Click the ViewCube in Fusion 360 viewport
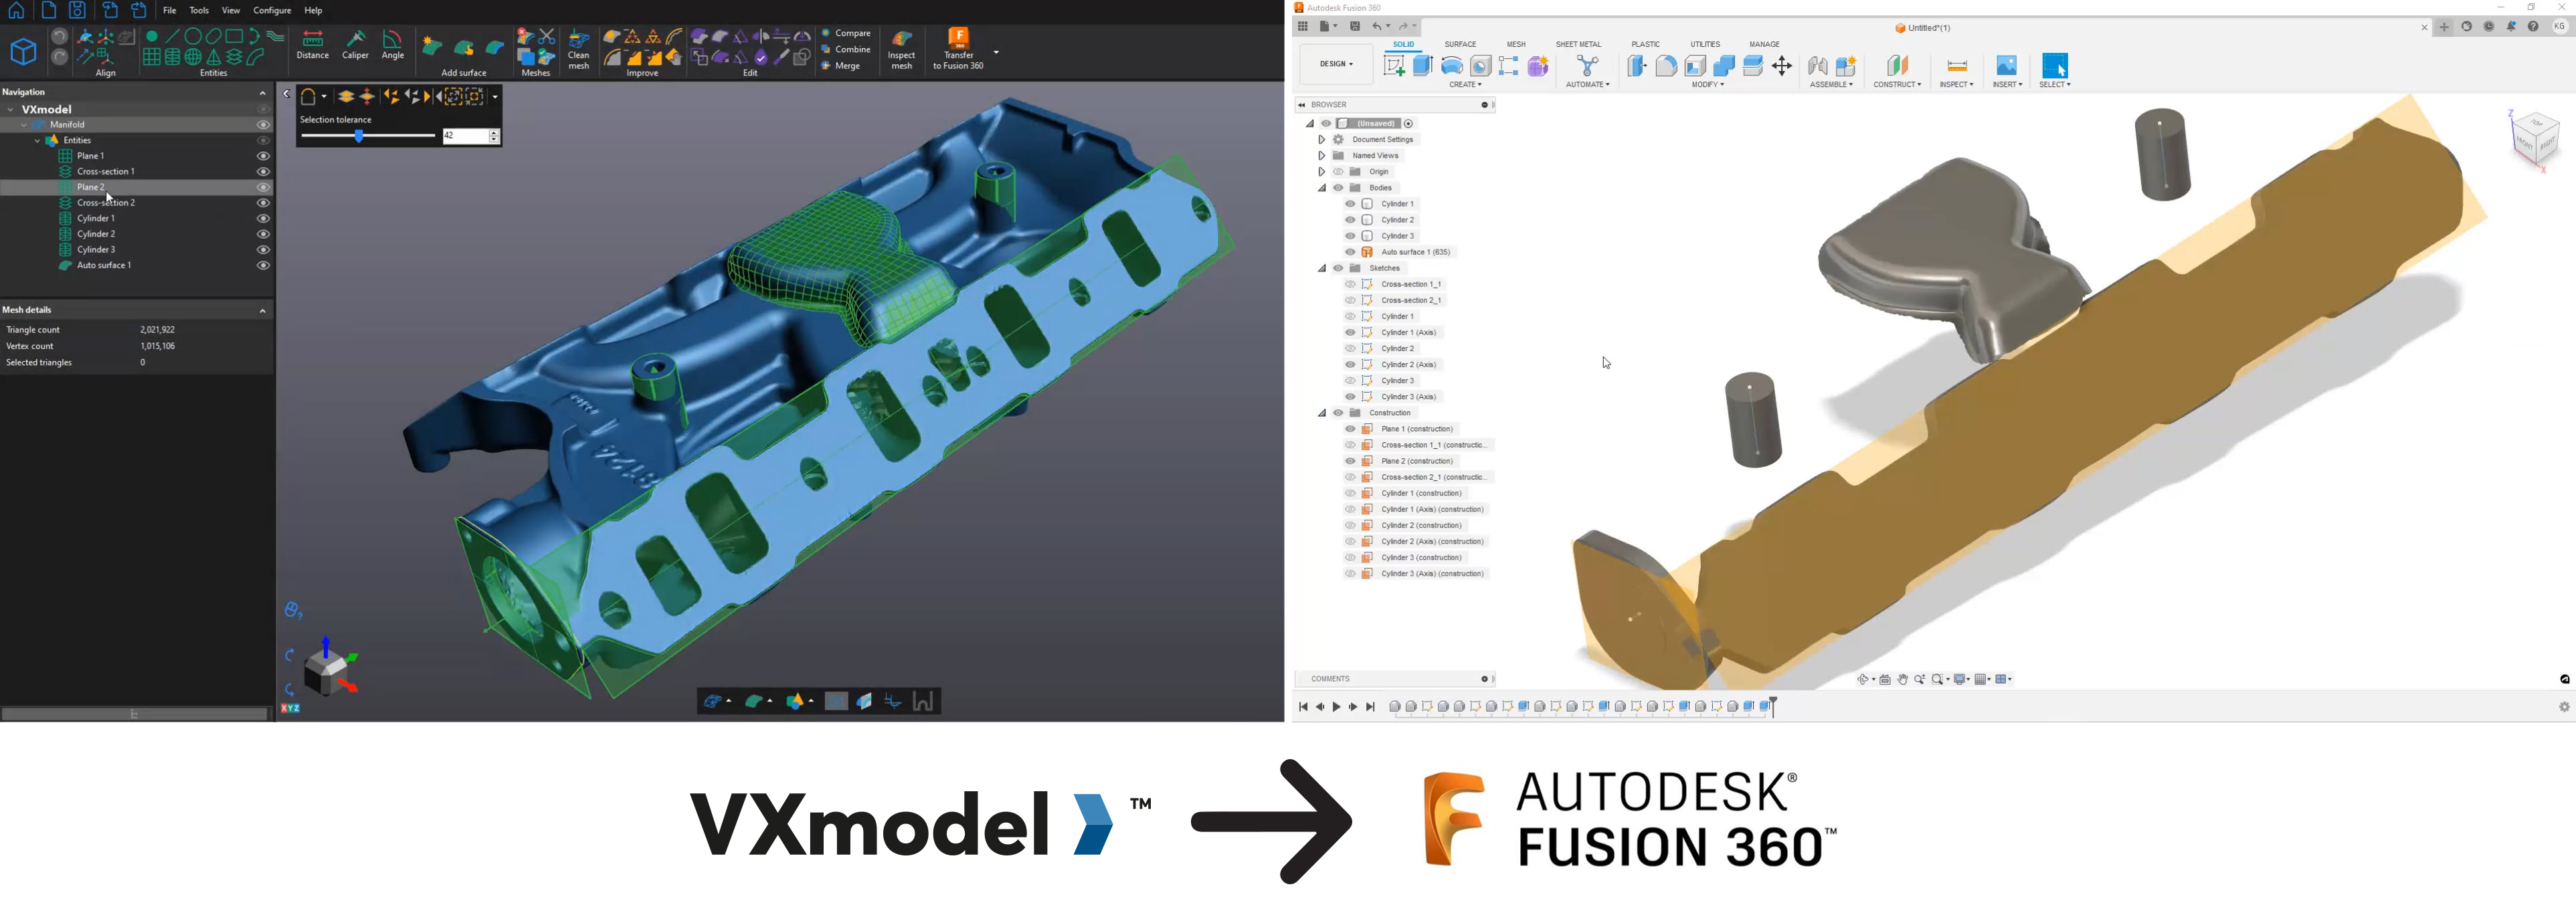This screenshot has height=919, width=2576. (x=2535, y=139)
